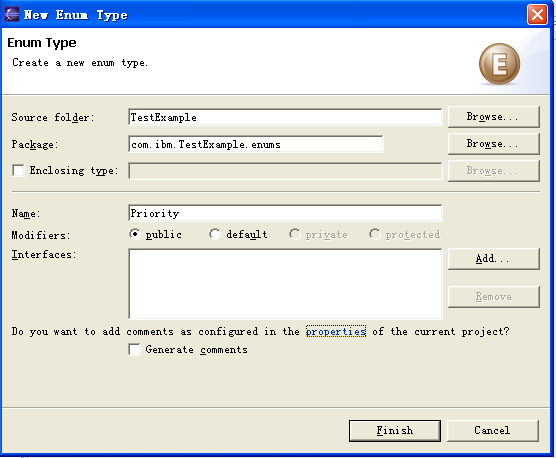
Task: Click the disabled Enclosing type Browse button
Action: pos(494,171)
